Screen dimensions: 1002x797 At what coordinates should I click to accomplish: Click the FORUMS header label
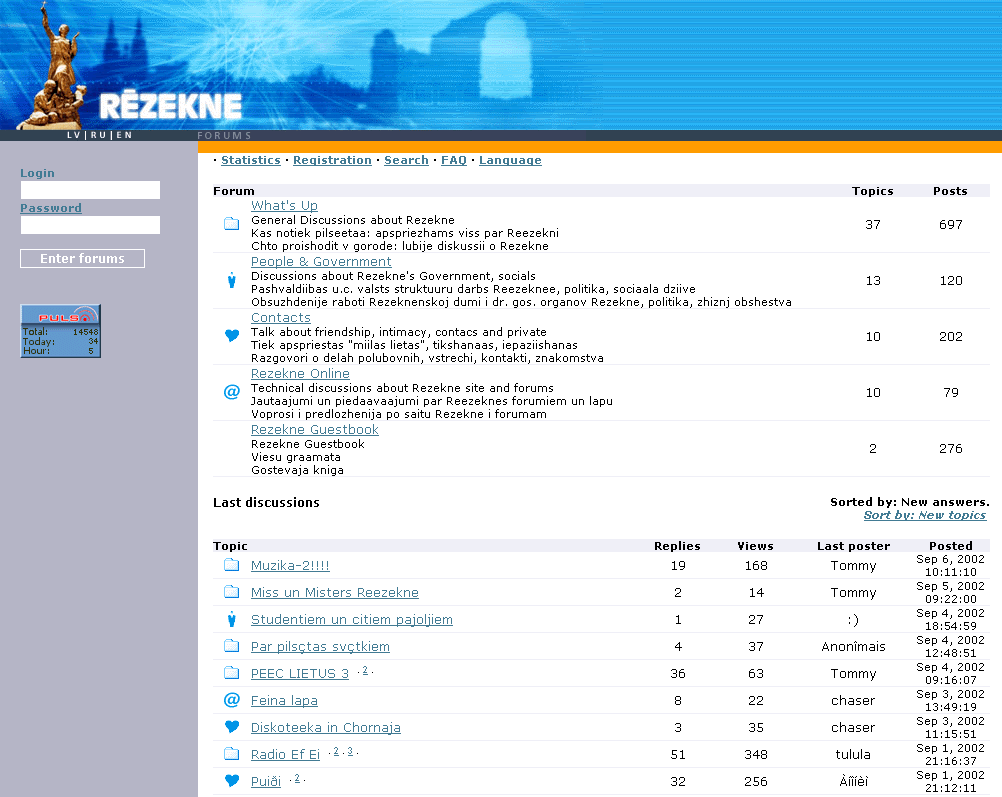click(224, 135)
